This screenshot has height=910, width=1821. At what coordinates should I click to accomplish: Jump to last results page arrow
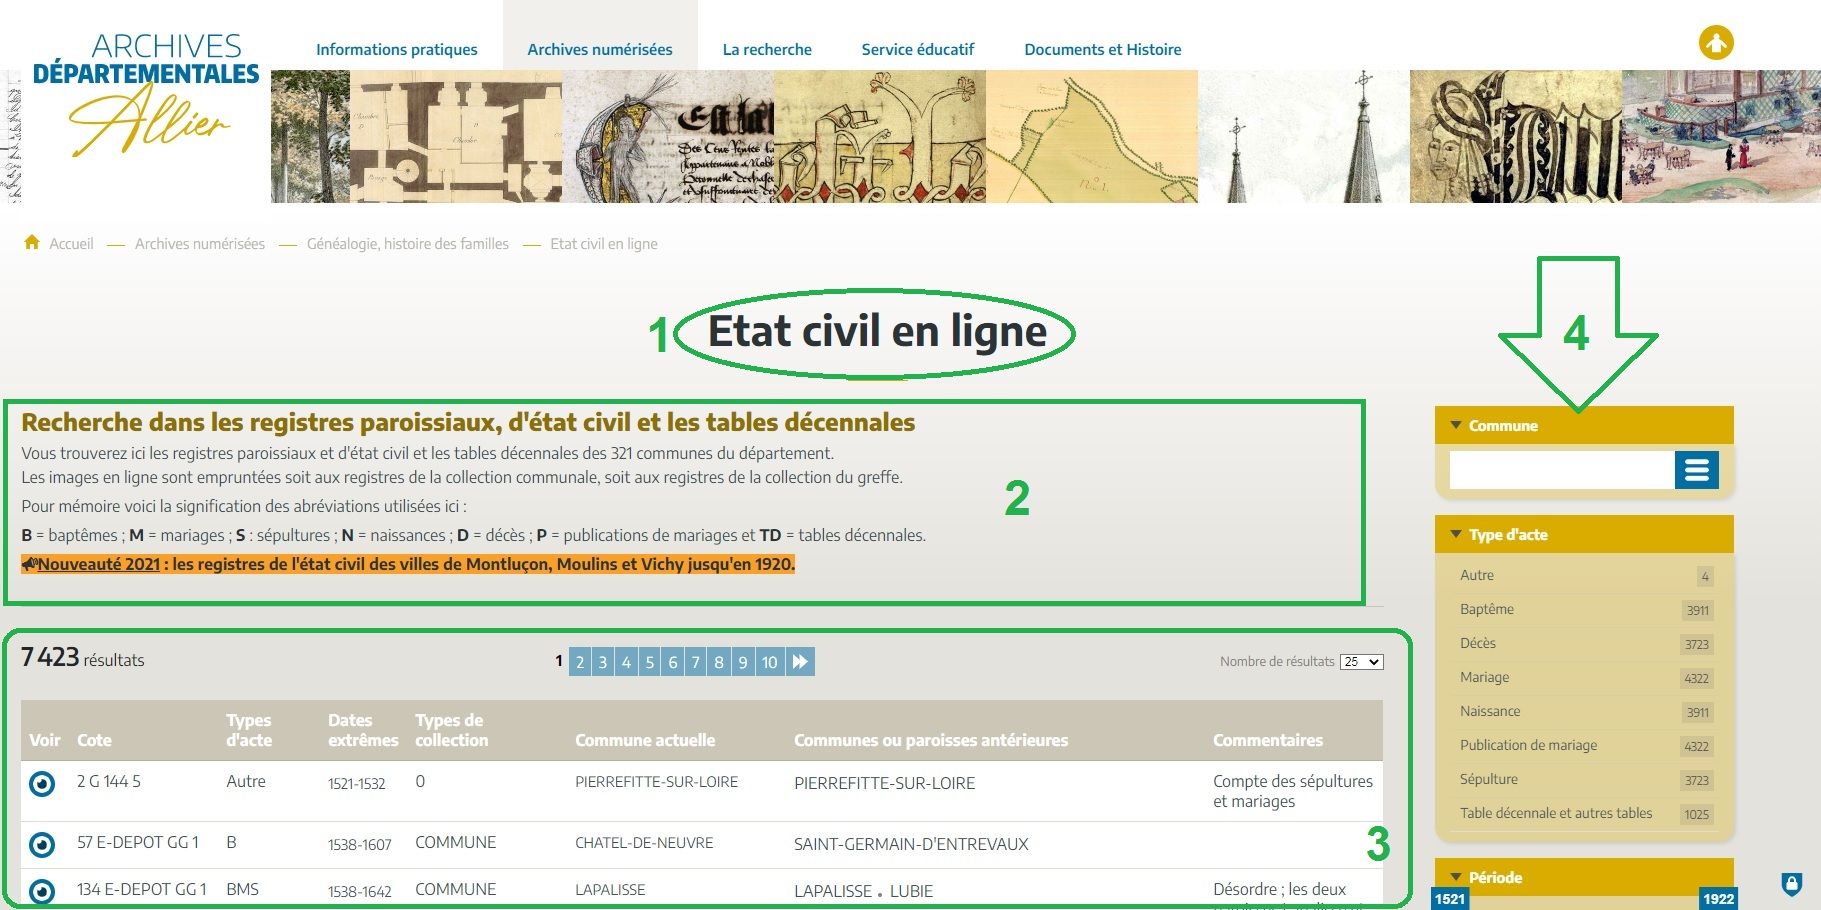[800, 661]
